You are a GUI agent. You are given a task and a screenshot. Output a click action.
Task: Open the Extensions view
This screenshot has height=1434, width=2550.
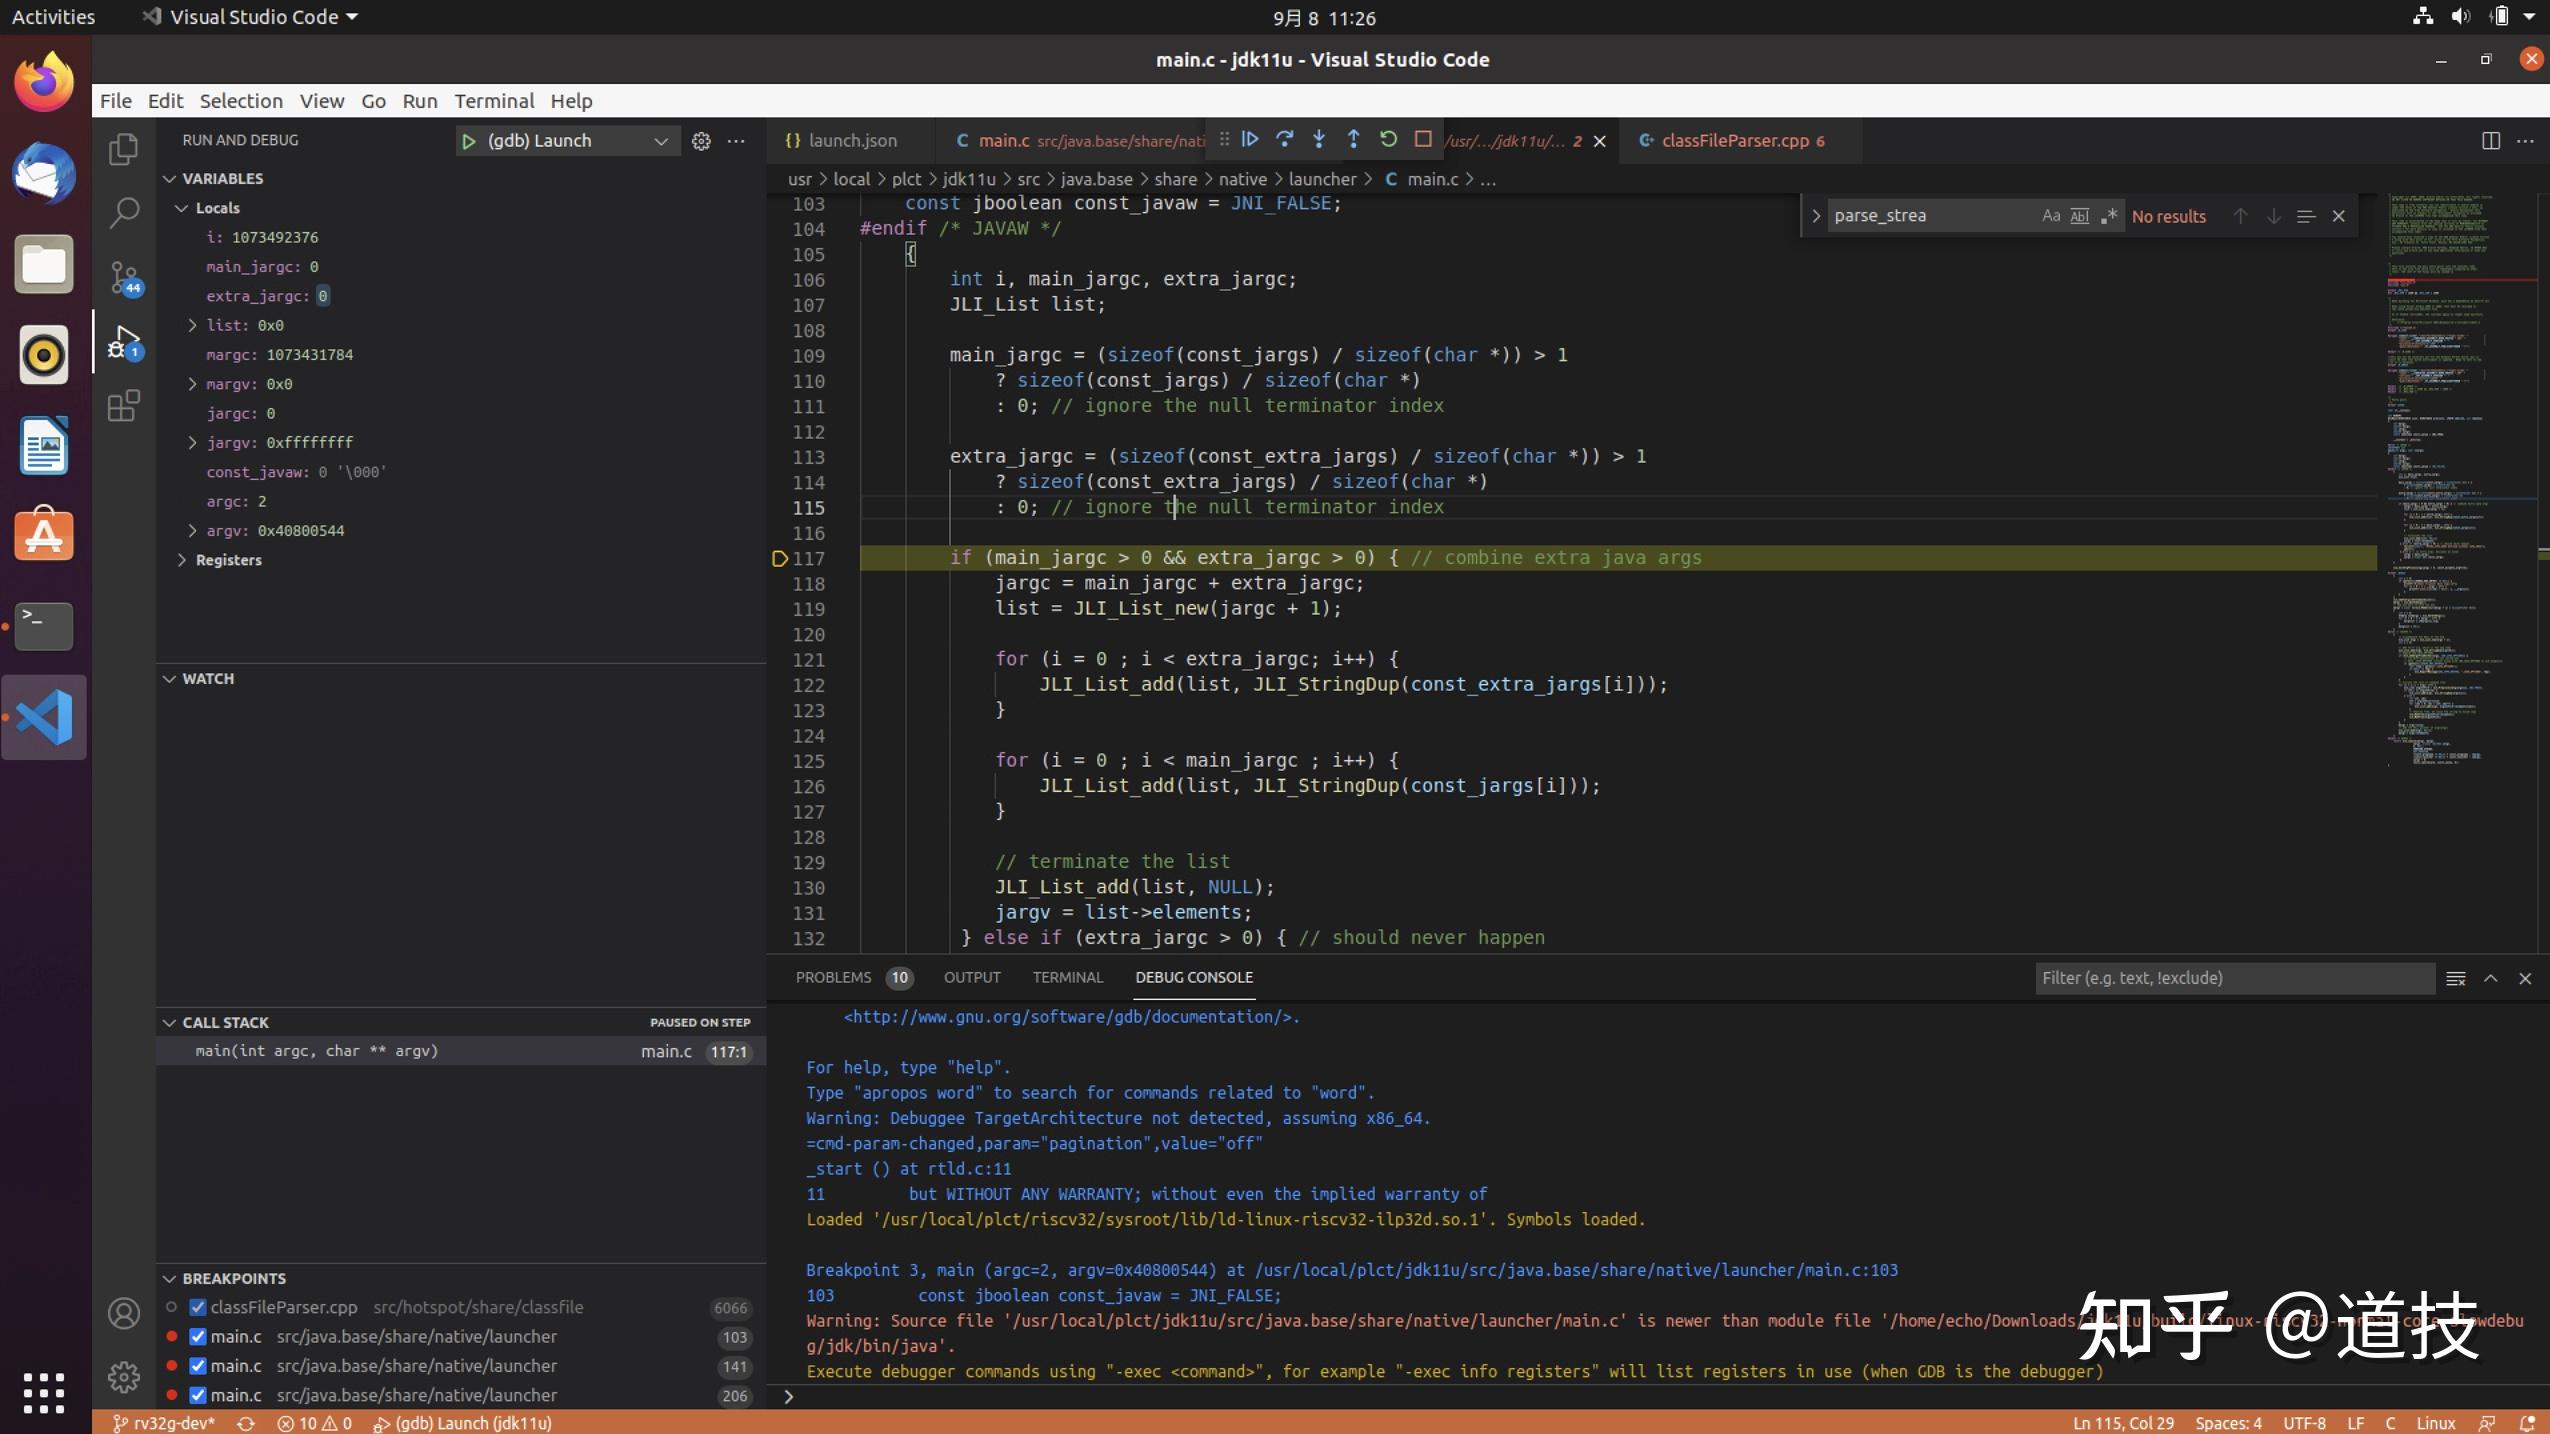(123, 406)
